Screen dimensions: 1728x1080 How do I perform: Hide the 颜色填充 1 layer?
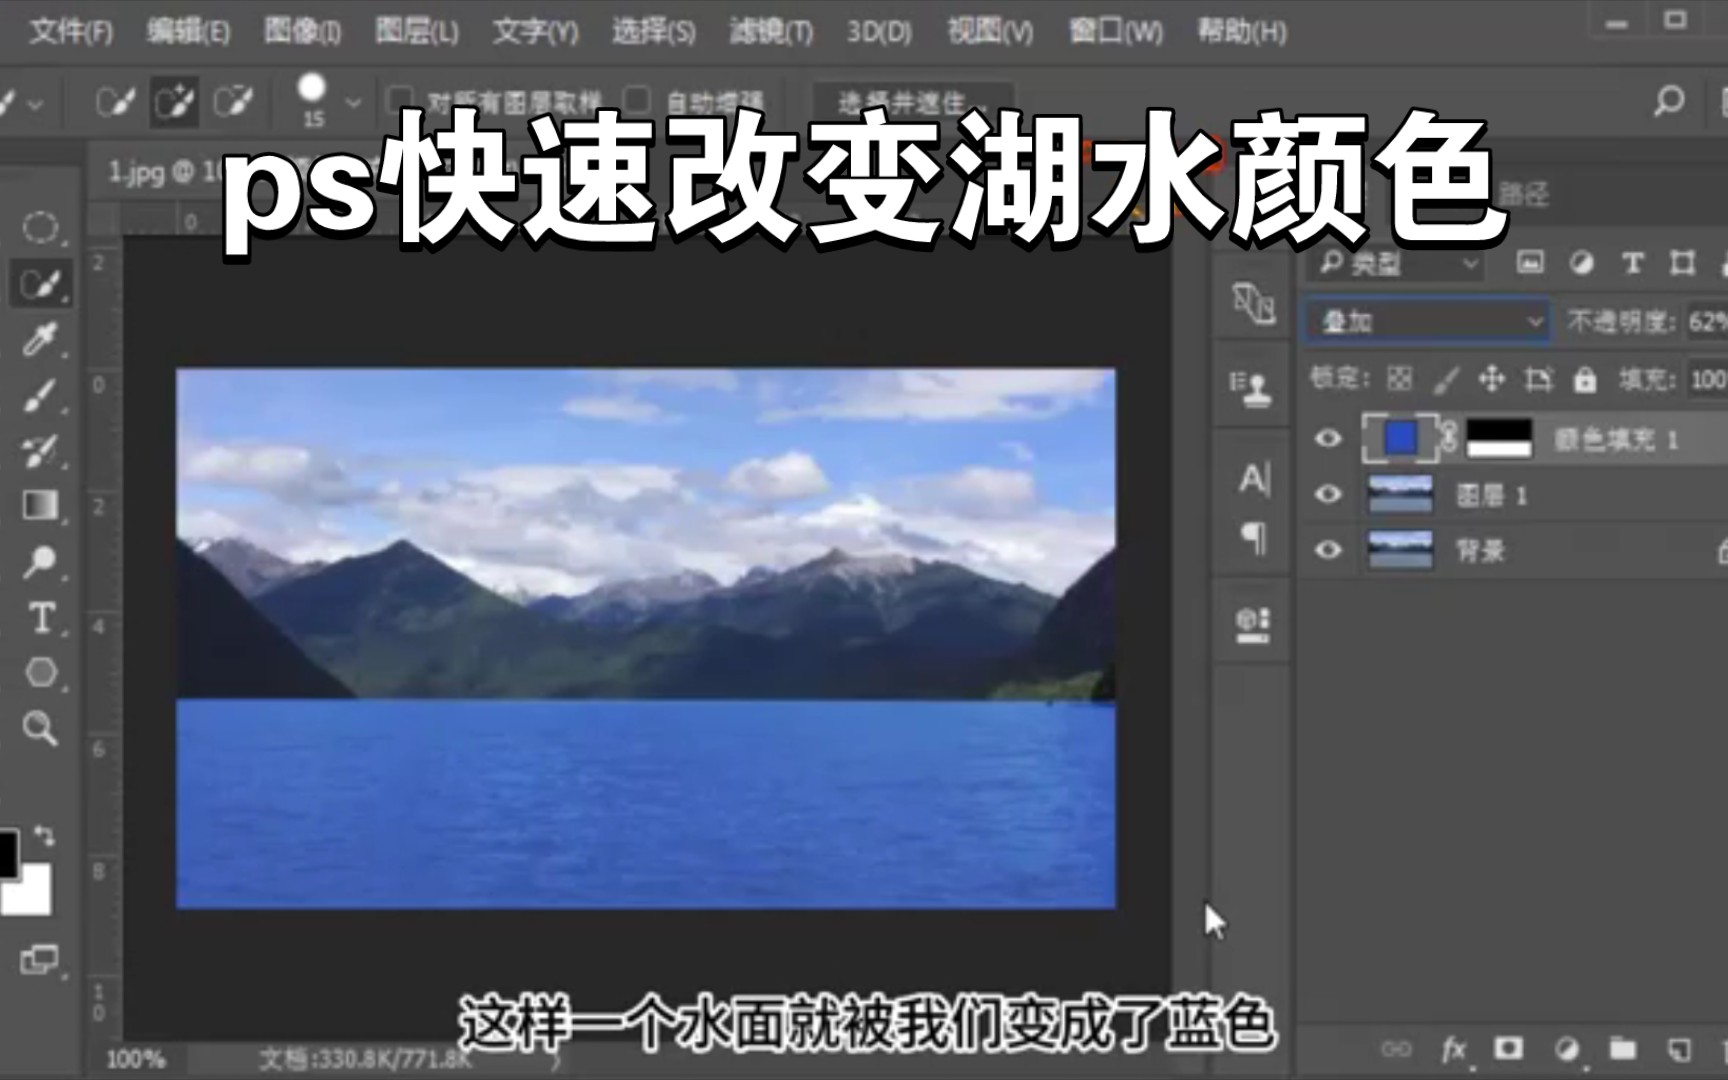coord(1328,438)
